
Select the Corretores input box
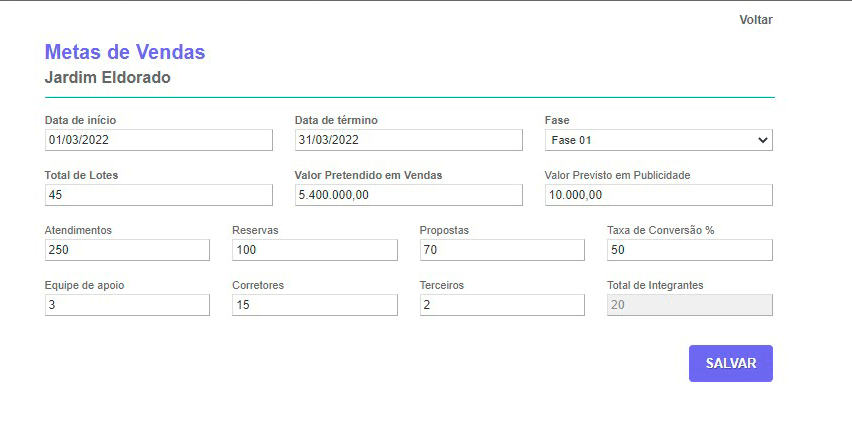314,305
